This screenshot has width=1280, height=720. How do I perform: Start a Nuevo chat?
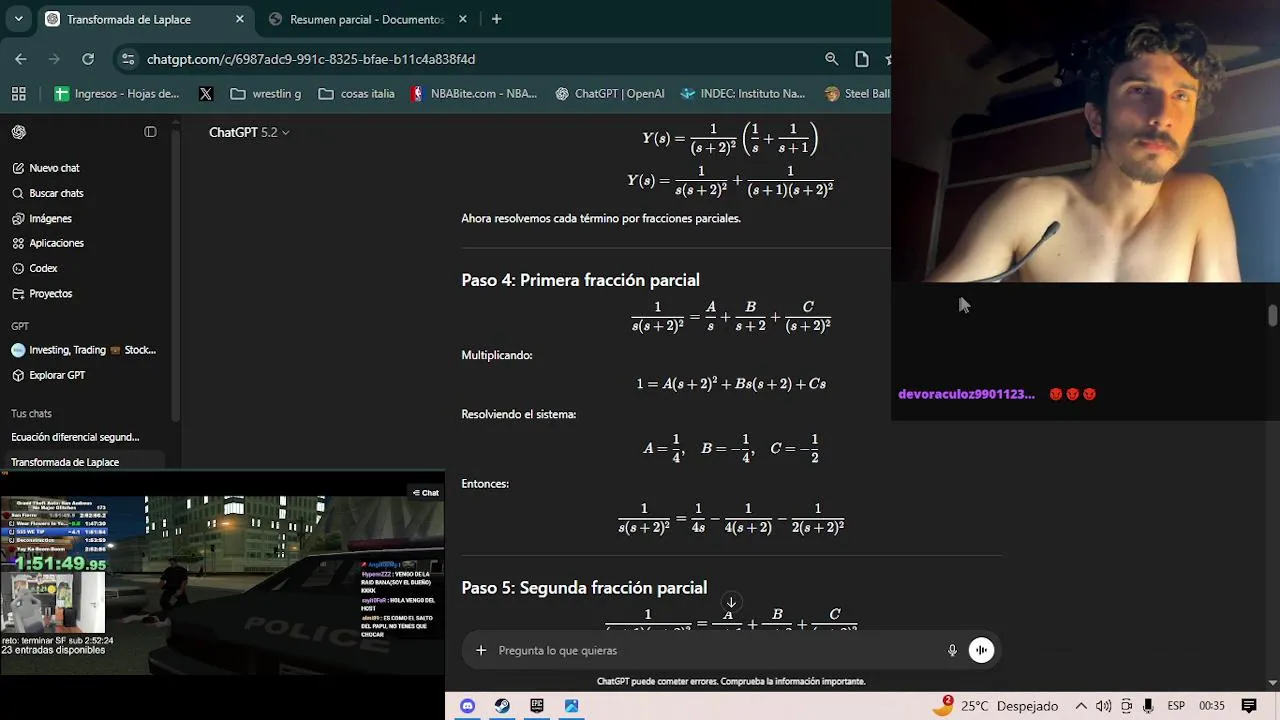[x=88, y=168]
